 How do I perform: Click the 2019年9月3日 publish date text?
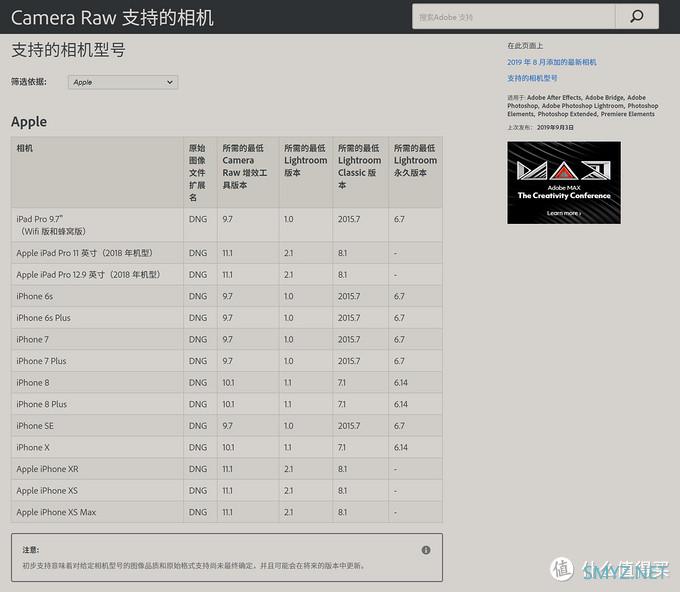555,128
